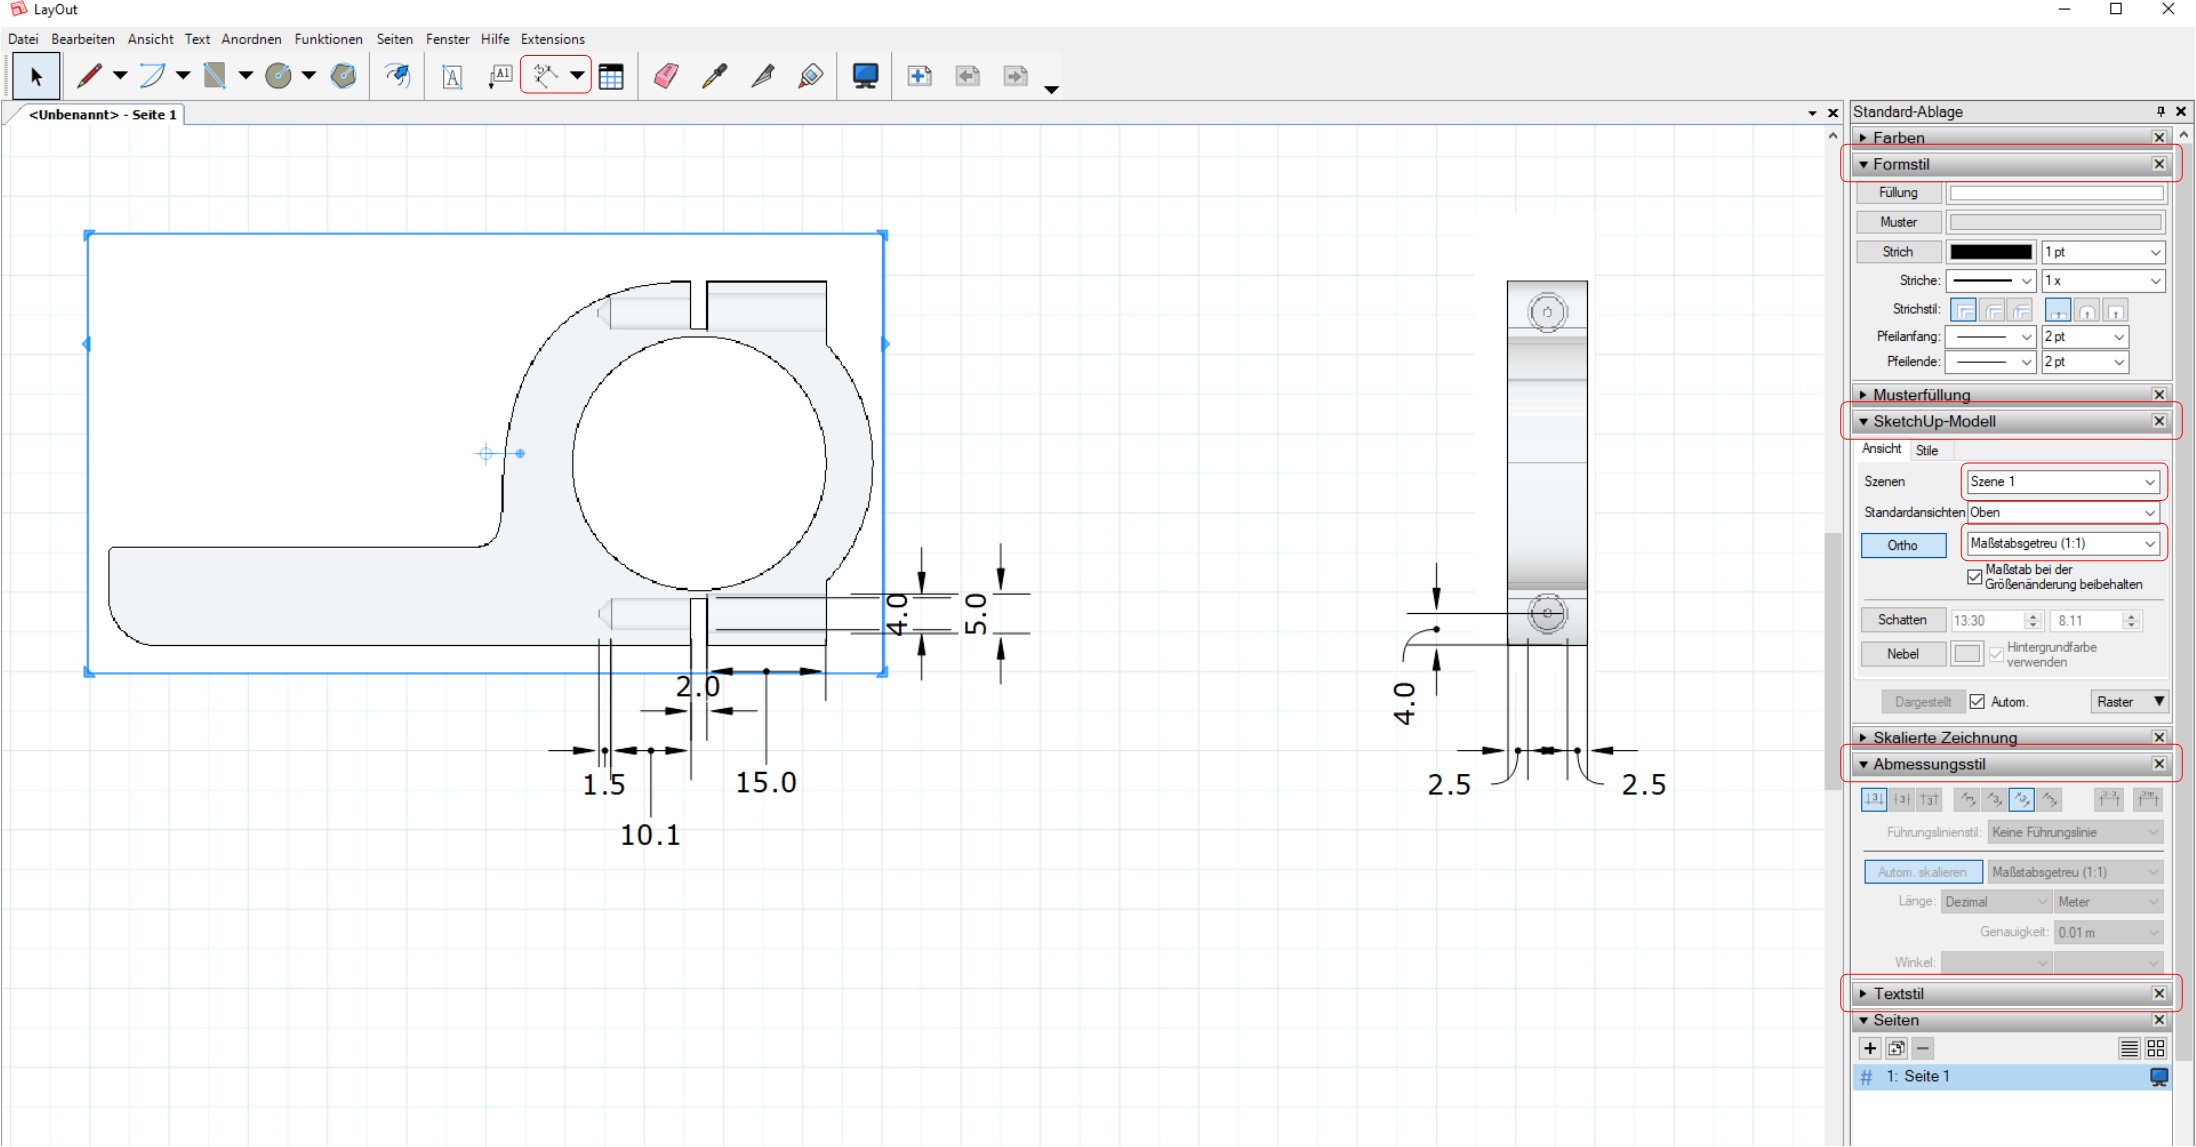2196x1147 pixels.
Task: Click the Add Page toolbar icon
Action: point(919,76)
